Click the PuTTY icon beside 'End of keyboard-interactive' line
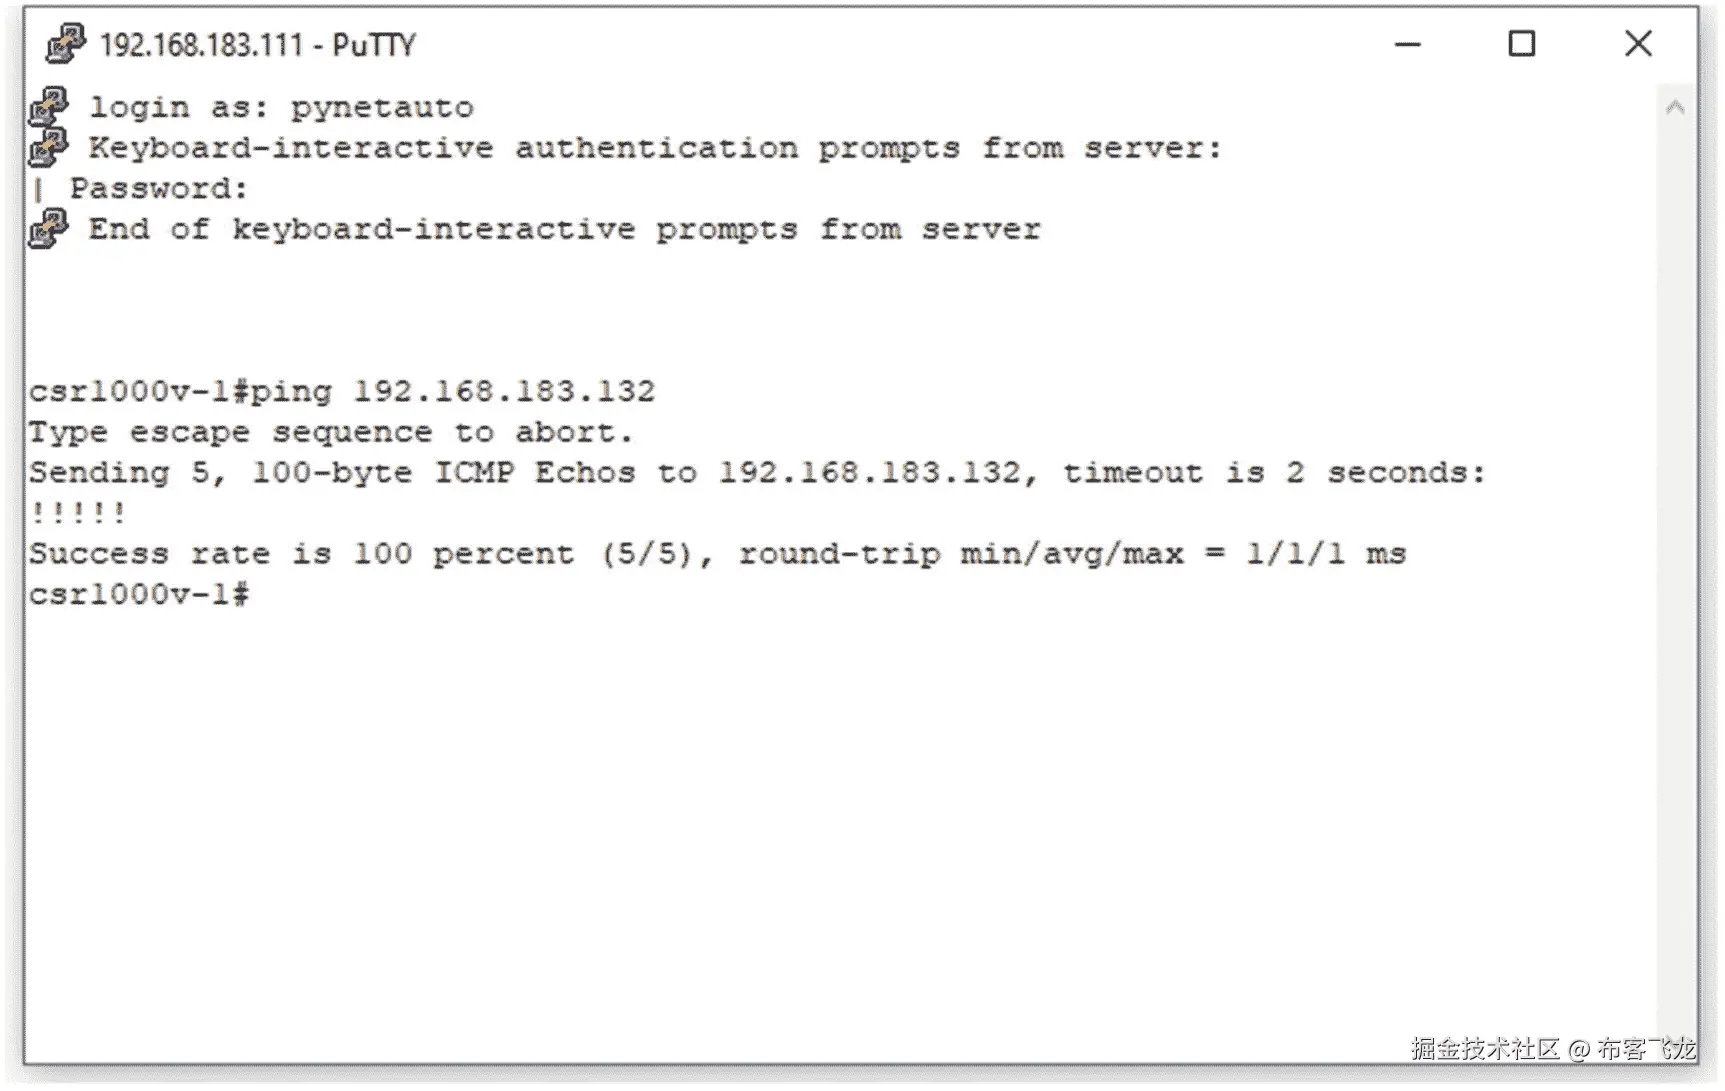 tap(48, 228)
